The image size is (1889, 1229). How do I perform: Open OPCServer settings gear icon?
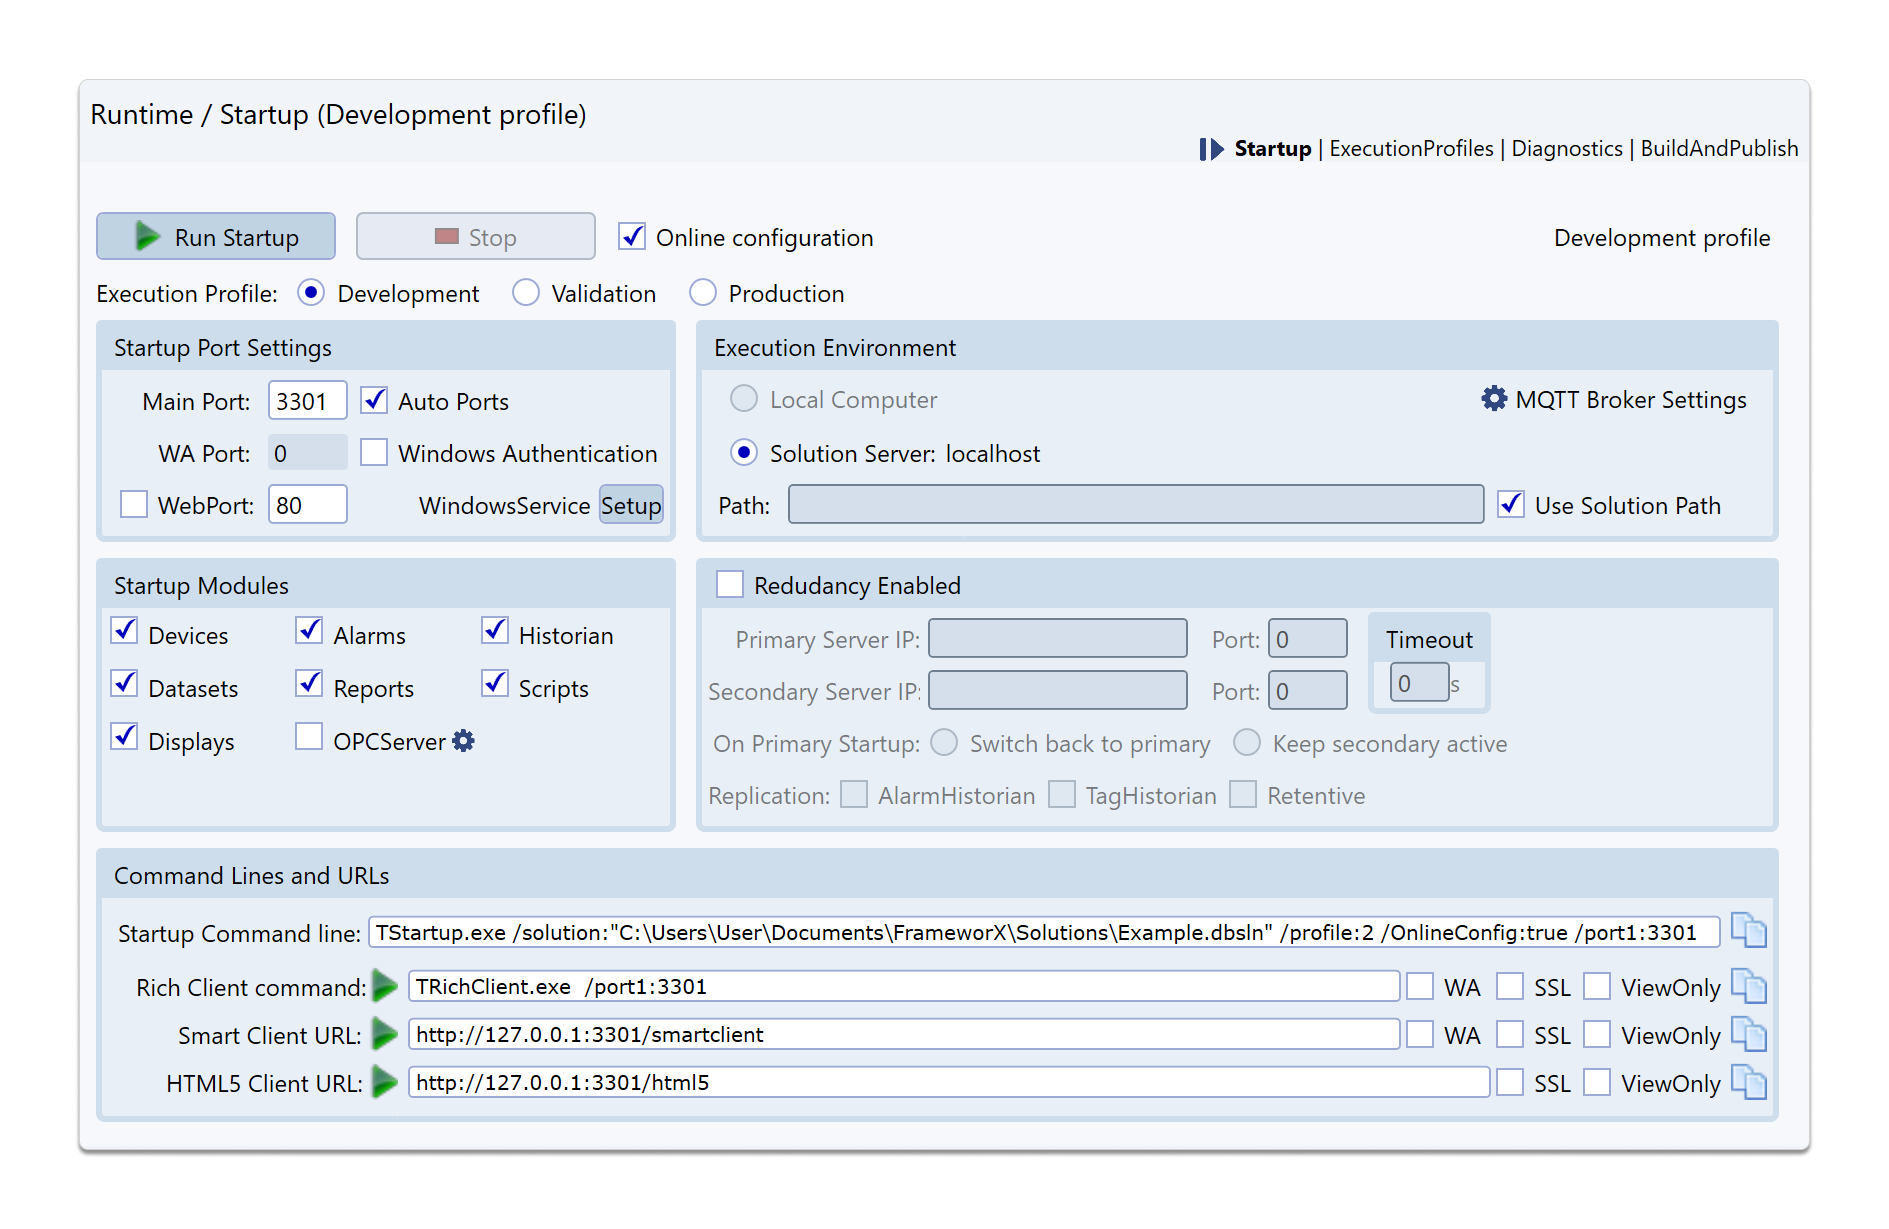pos(463,741)
